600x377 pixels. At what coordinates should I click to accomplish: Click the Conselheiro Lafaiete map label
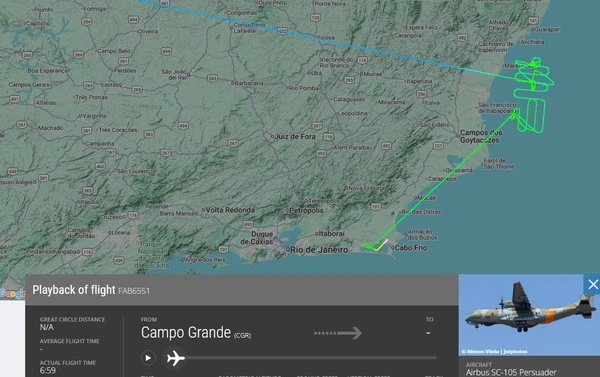click(x=249, y=28)
